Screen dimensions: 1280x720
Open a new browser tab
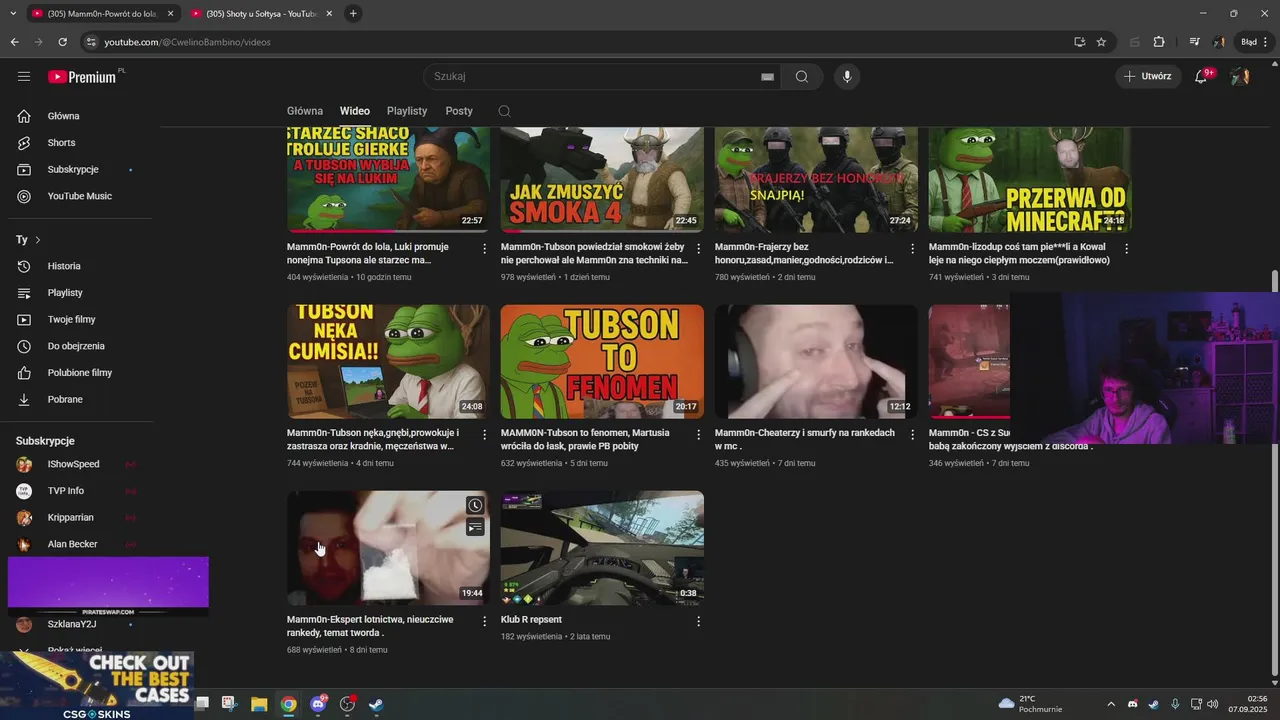353,14
